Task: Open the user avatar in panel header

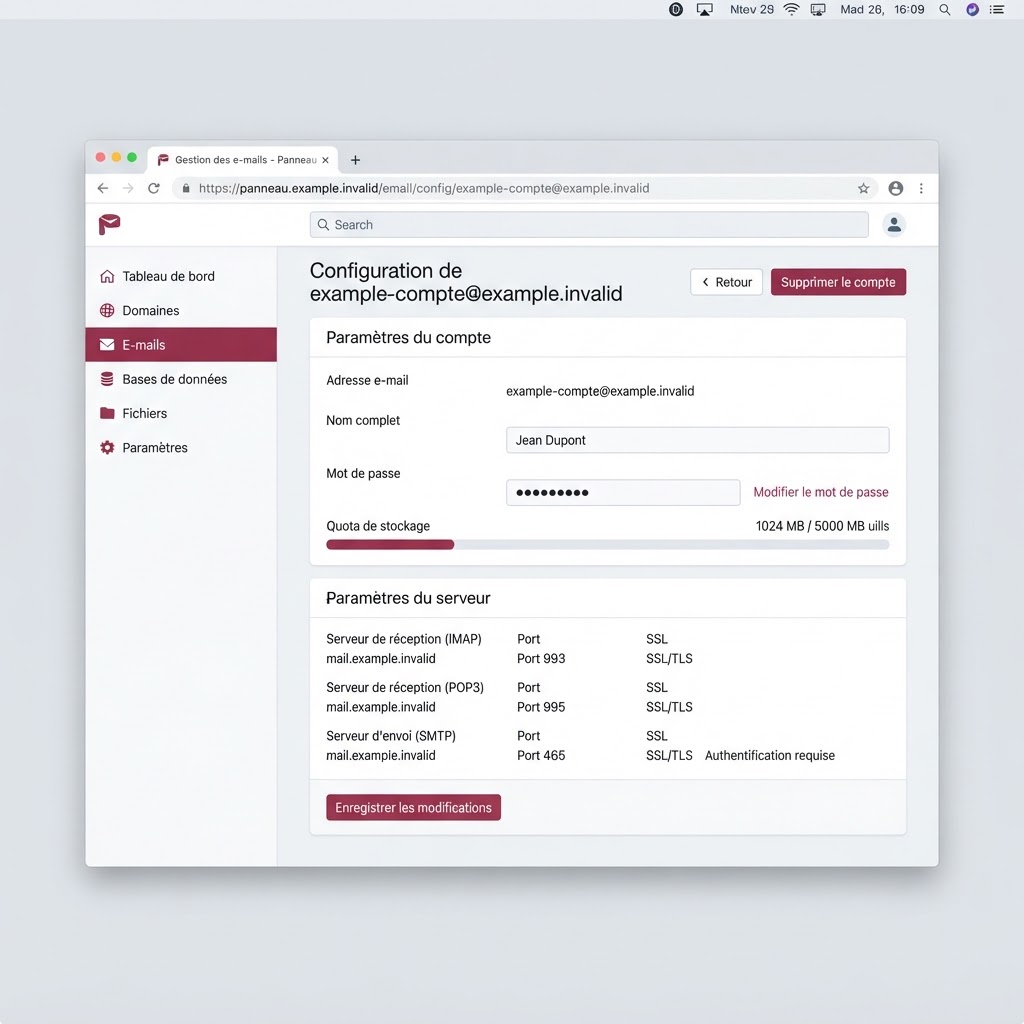Action: pyautogui.click(x=894, y=225)
